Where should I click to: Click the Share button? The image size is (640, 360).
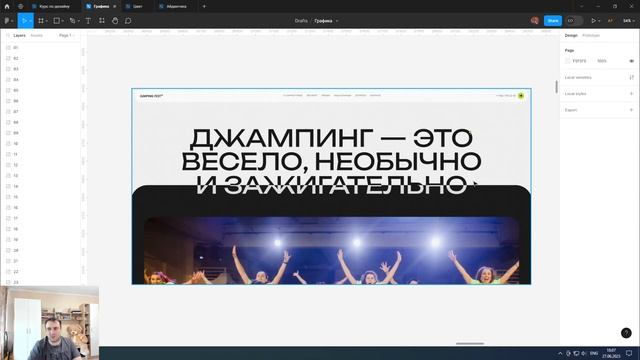(x=553, y=20)
